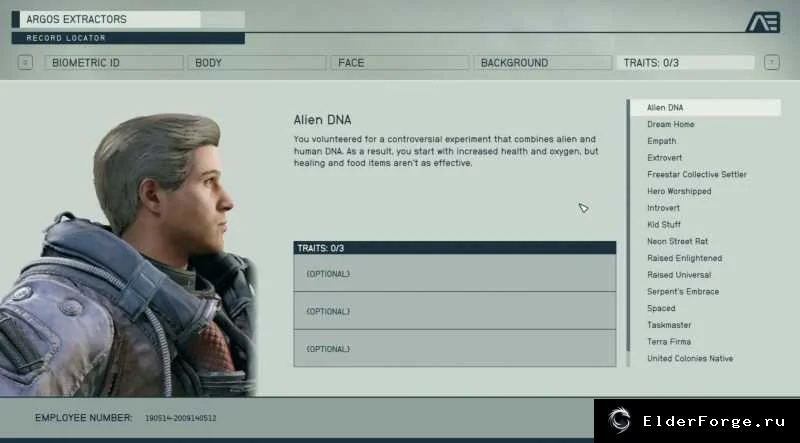
Task: Click the trait list scrollbar
Action: [628, 233]
